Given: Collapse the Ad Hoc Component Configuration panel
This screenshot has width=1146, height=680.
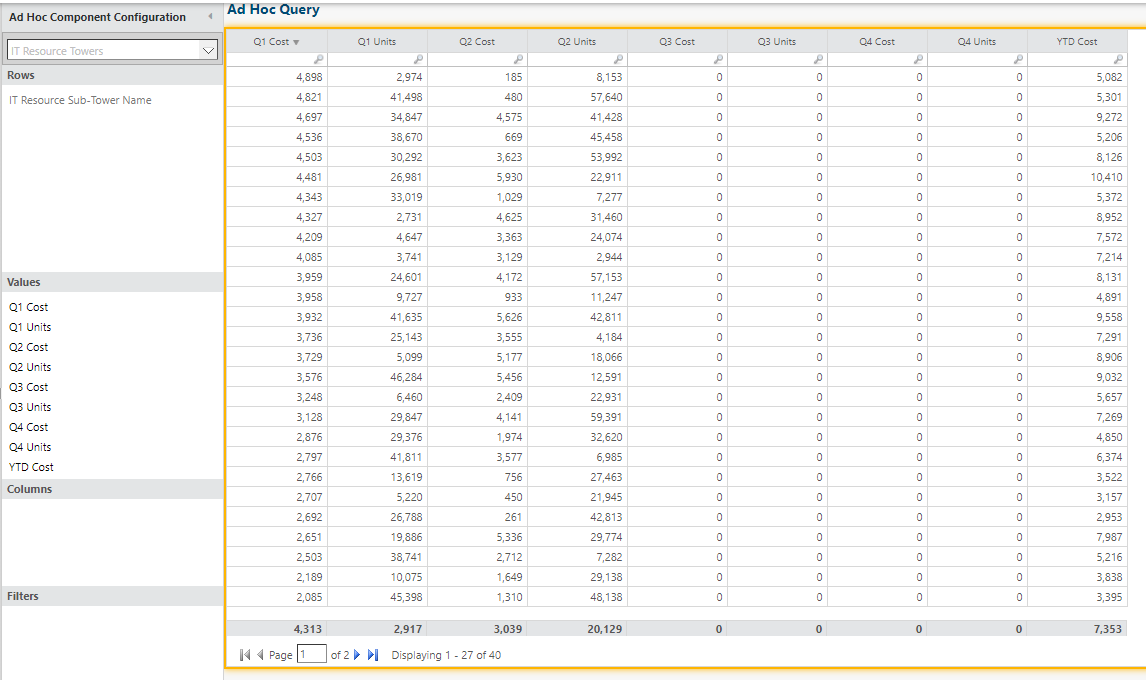Looking at the screenshot, I should pyautogui.click(x=210, y=16).
